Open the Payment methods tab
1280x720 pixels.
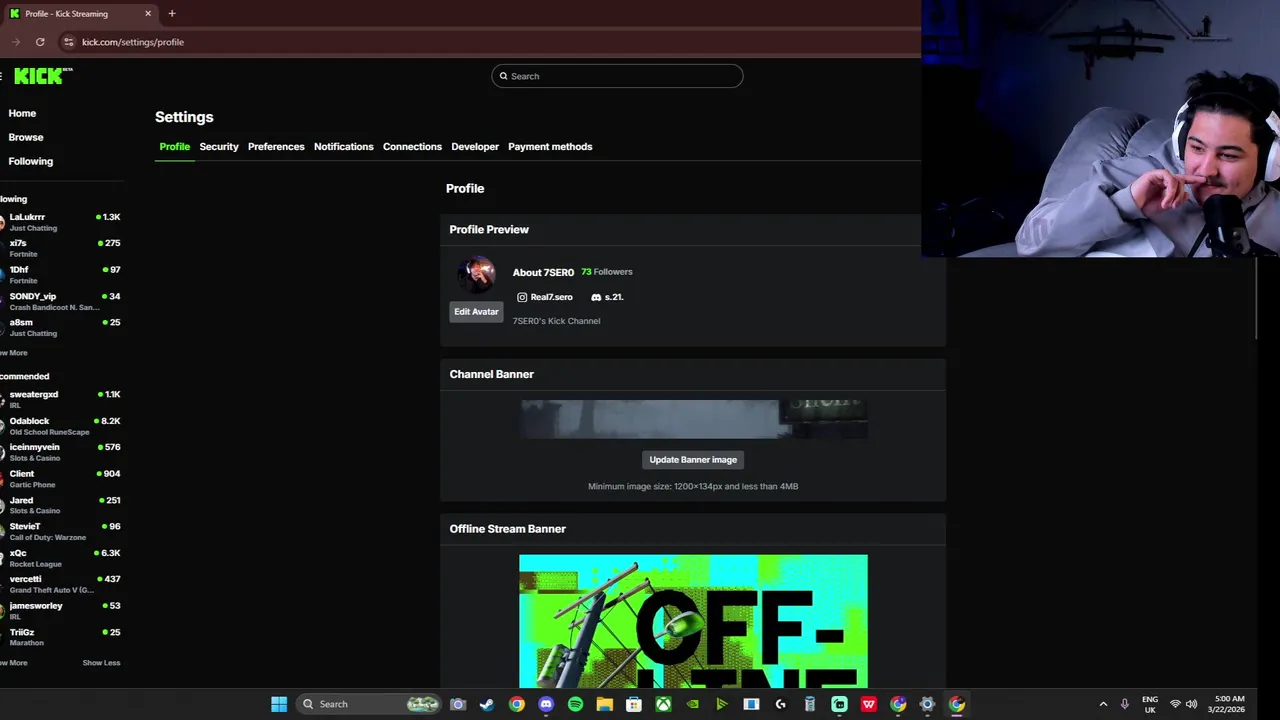point(550,147)
